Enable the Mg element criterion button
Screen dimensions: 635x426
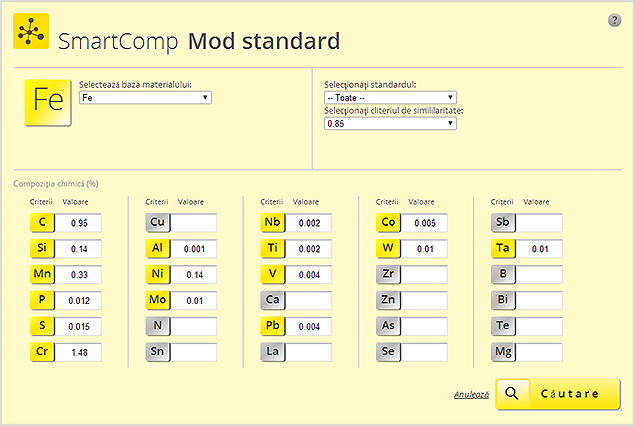[503, 352]
